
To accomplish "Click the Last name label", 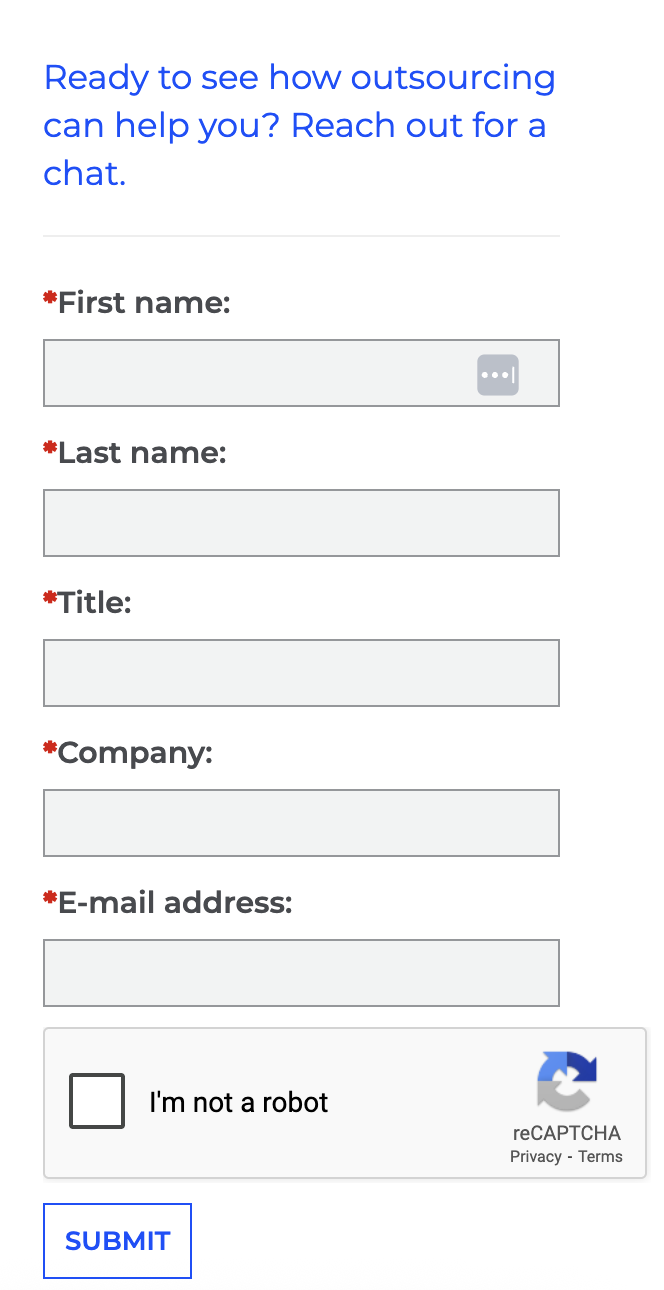I will pyautogui.click(x=142, y=453).
